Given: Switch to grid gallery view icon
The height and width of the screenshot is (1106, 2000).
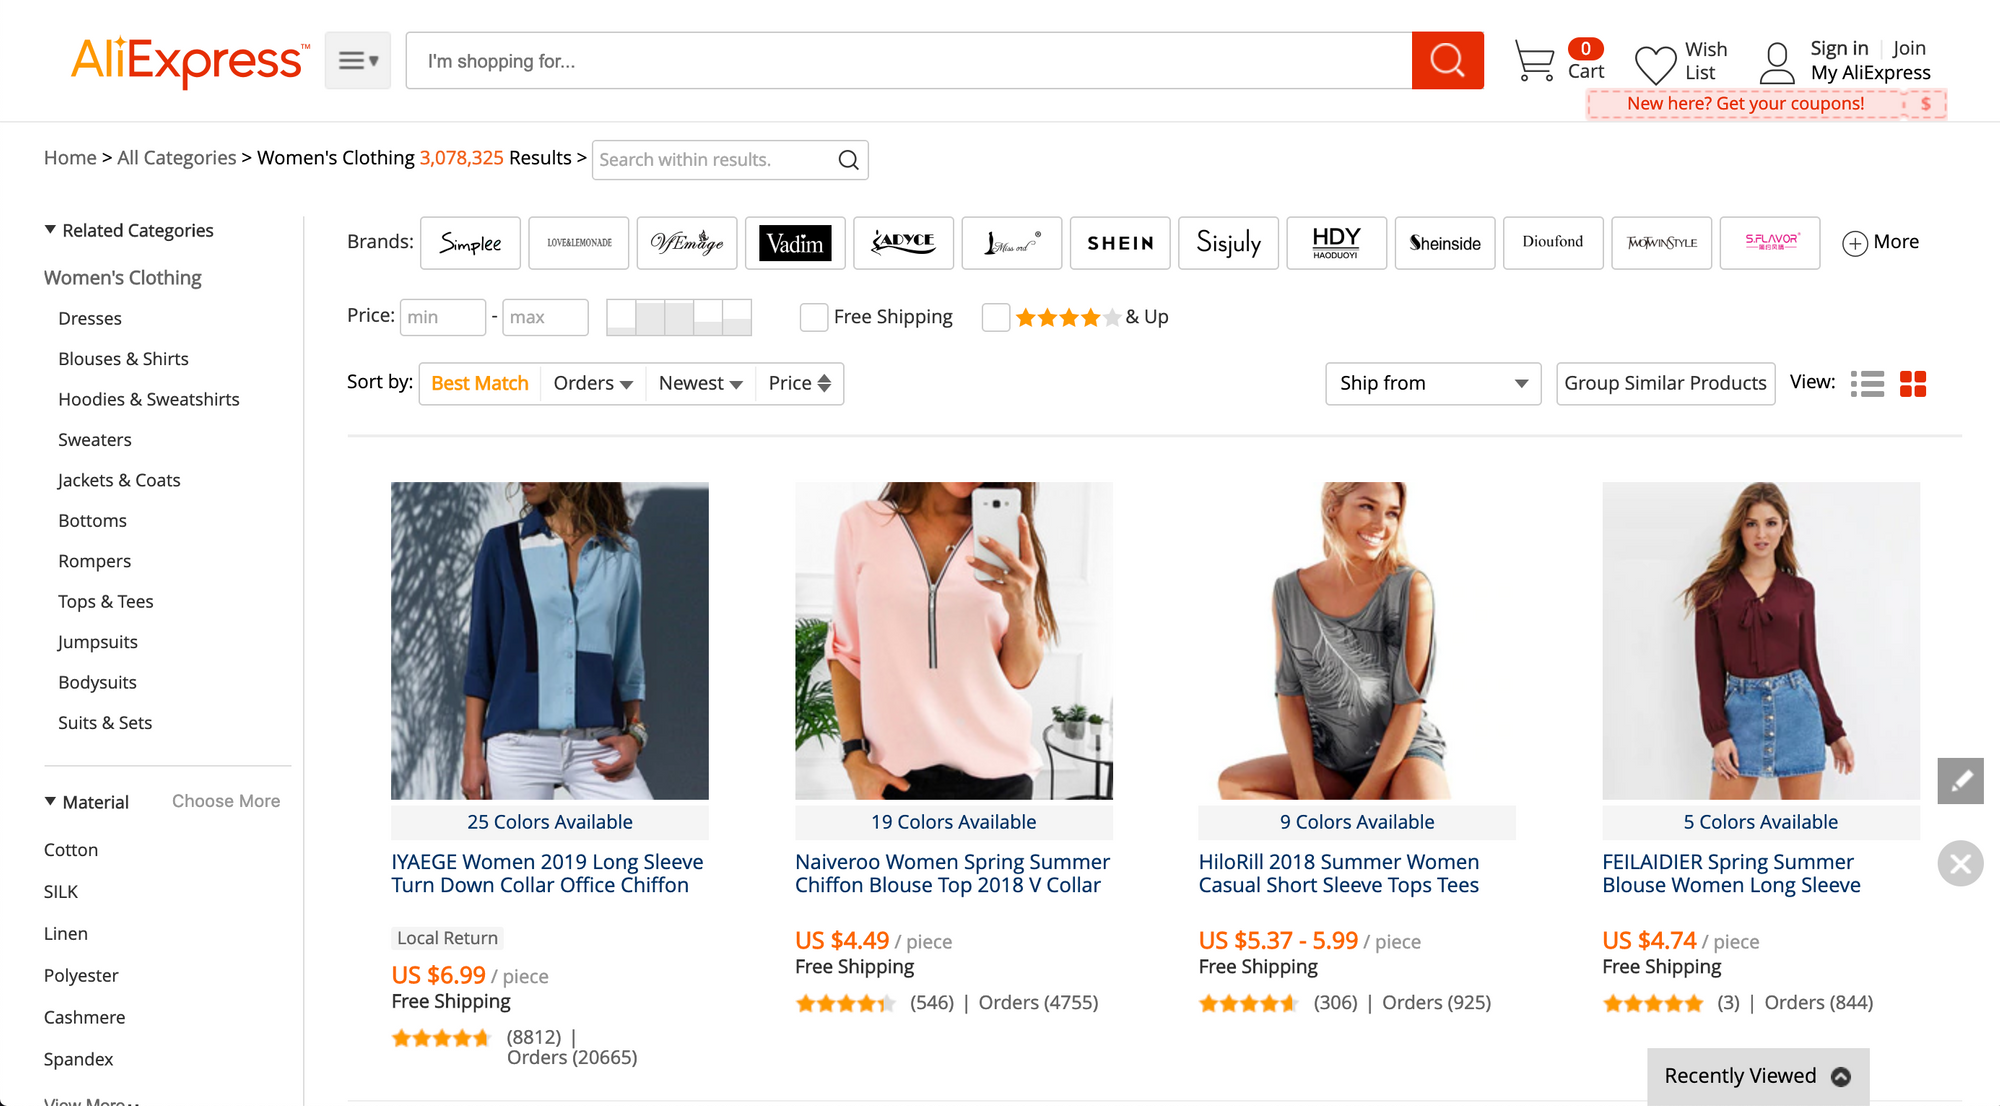Looking at the screenshot, I should [x=1913, y=384].
